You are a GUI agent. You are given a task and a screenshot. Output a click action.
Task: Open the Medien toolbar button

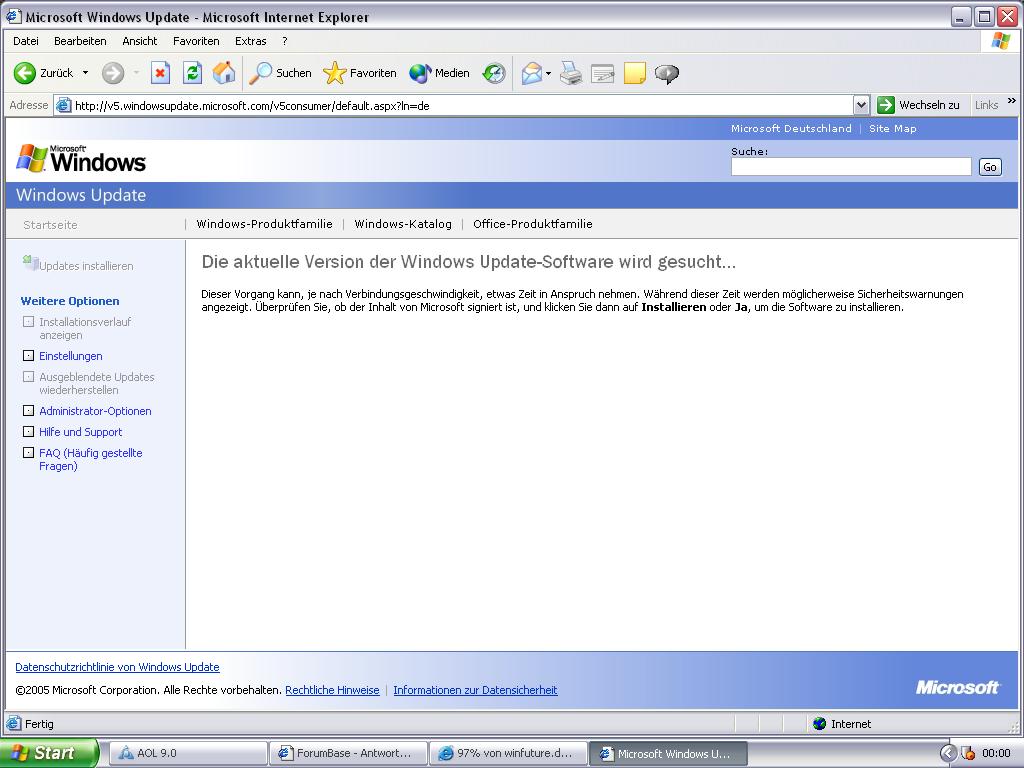(440, 73)
